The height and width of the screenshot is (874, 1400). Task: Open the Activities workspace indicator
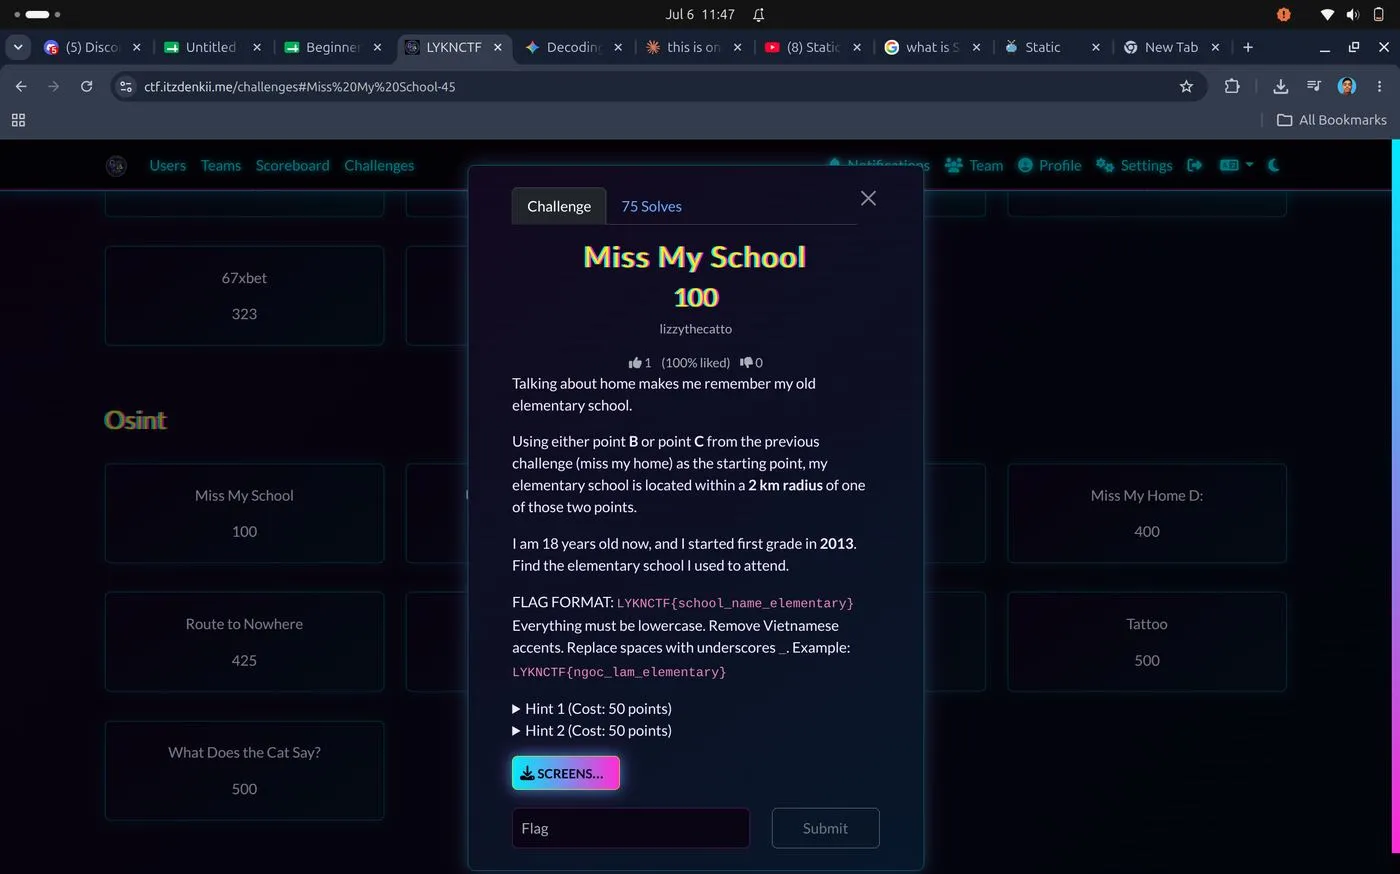pyautogui.click(x=37, y=15)
